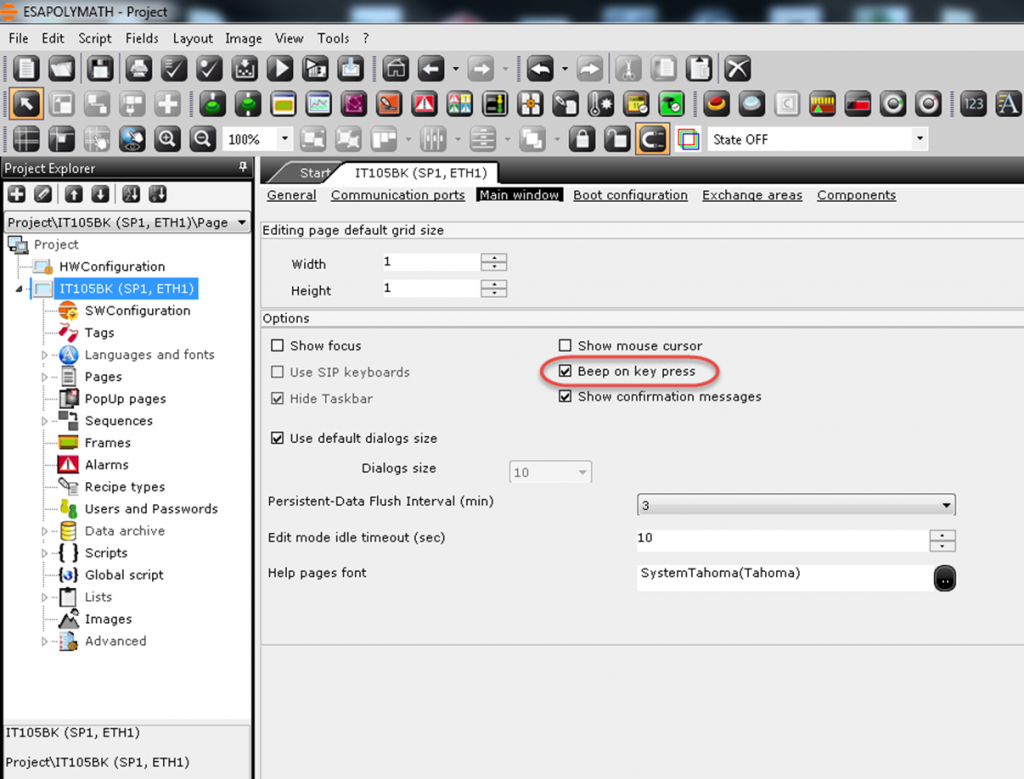Select the Main window link
Image resolution: width=1024 pixels, height=779 pixels.
pos(519,195)
